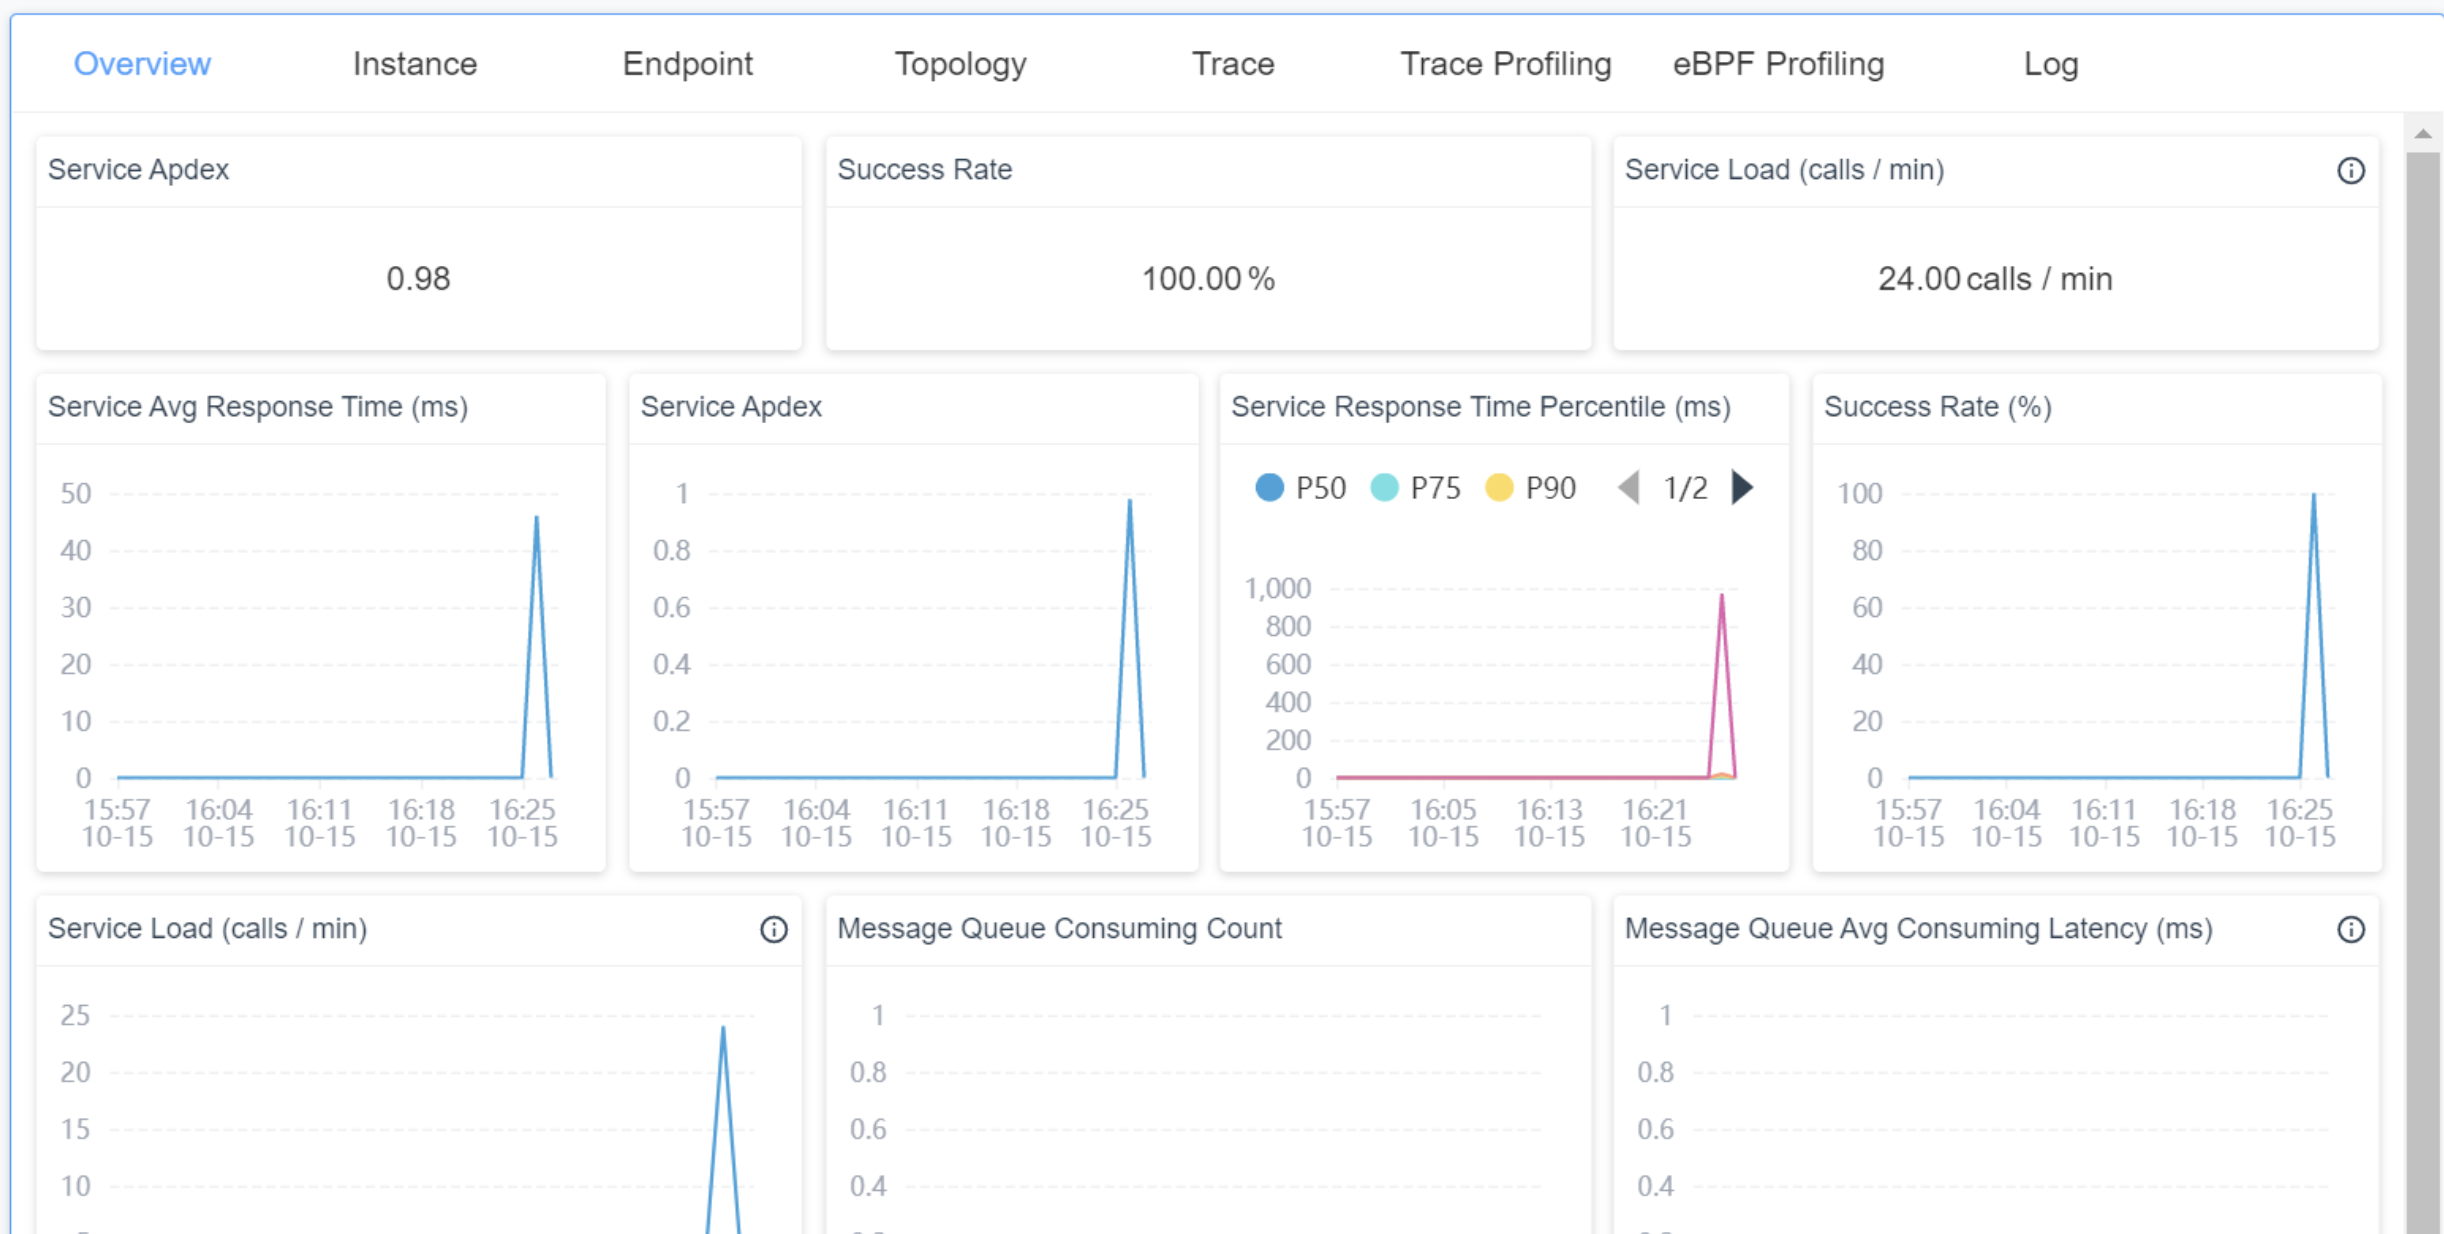Open the Topology tab
2444x1234 pixels.
tap(960, 64)
